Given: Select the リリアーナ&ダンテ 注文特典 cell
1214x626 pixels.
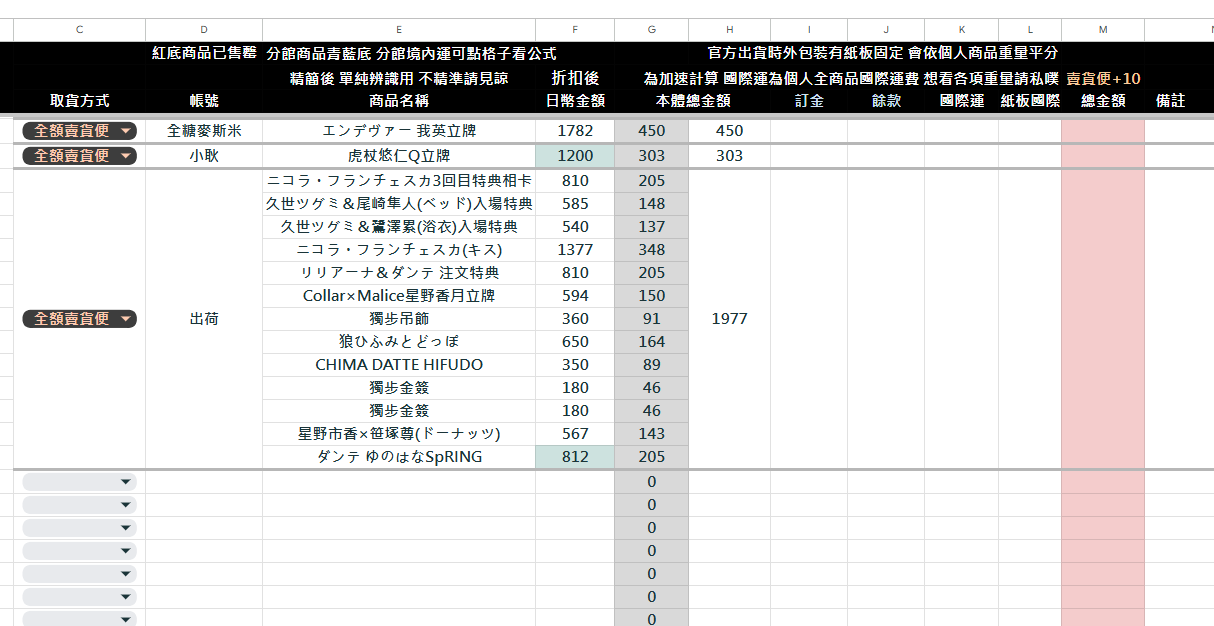Looking at the screenshot, I should click(x=399, y=273).
